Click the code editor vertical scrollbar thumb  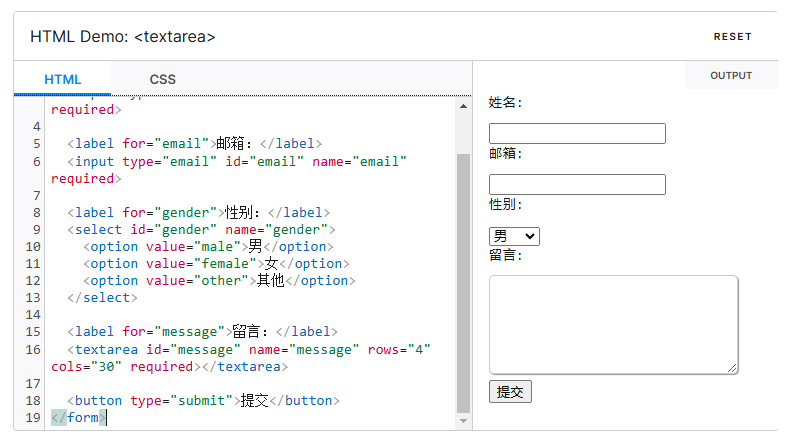(x=462, y=280)
